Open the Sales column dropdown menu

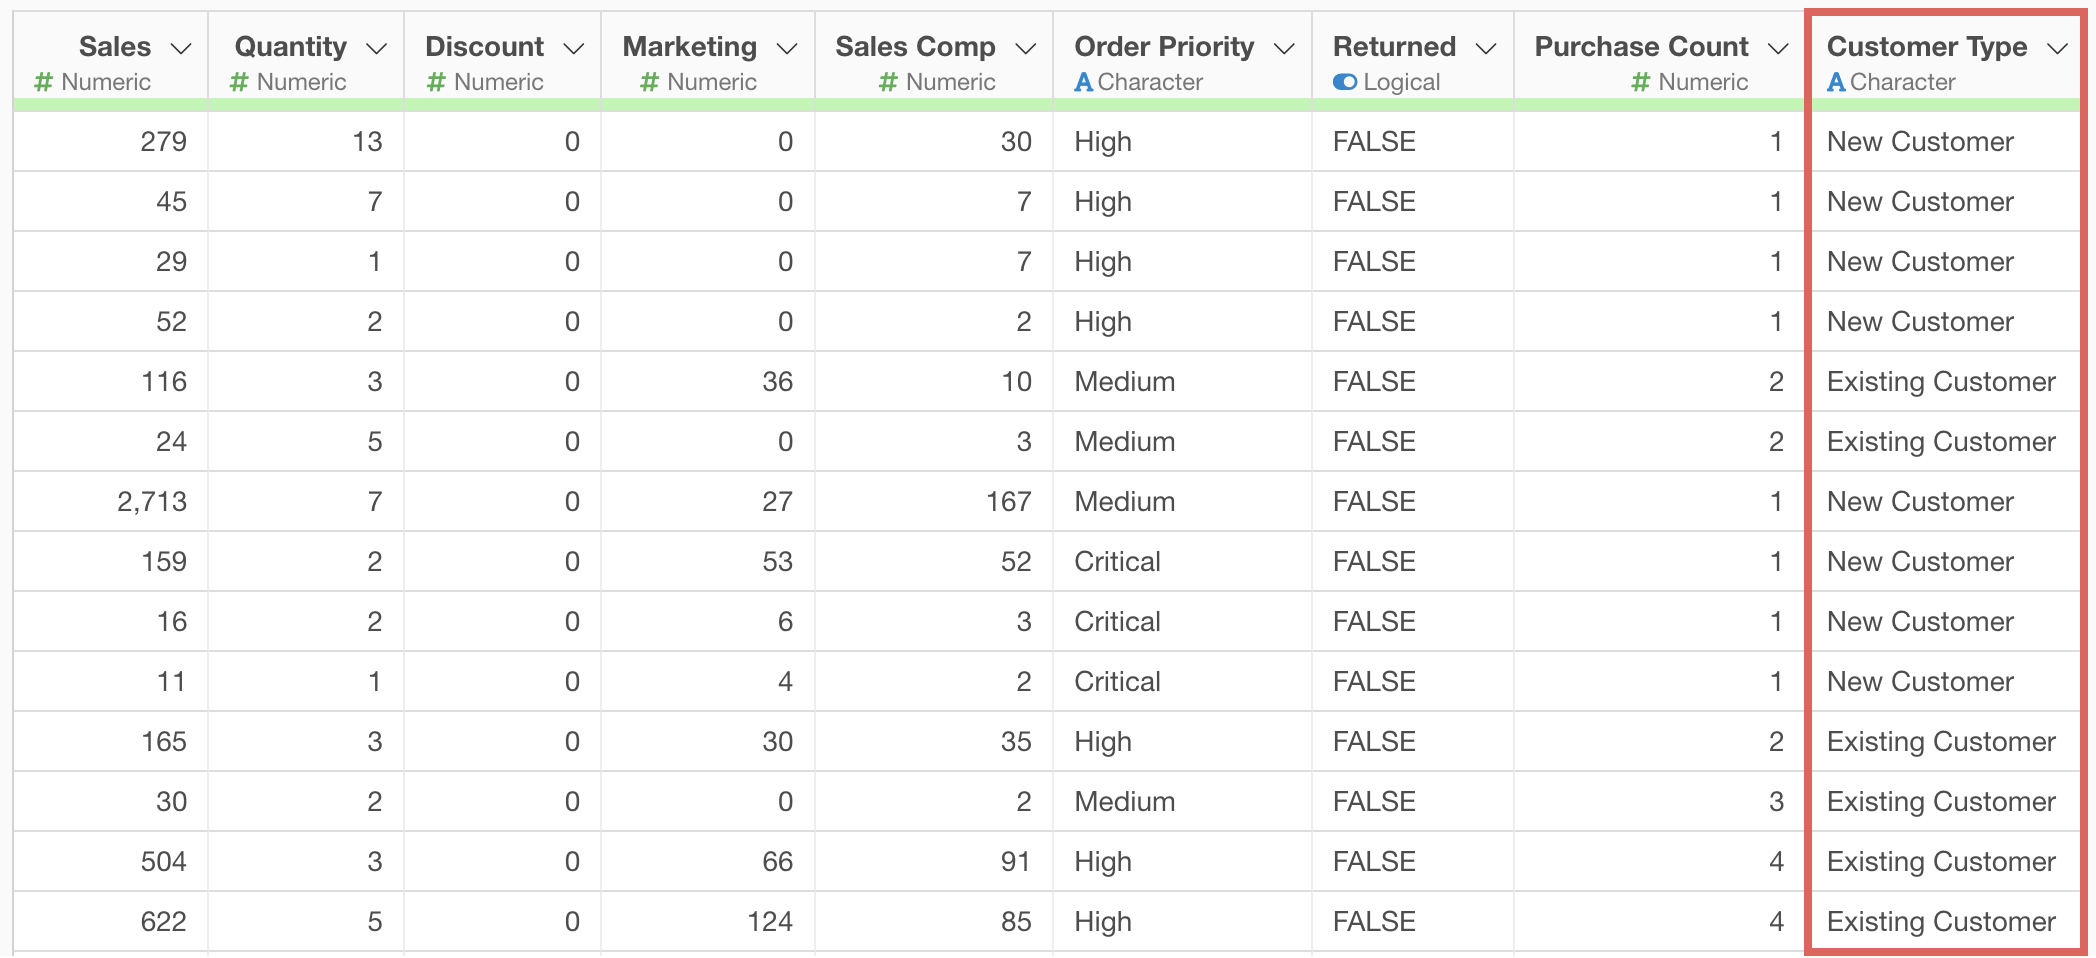coord(181,48)
